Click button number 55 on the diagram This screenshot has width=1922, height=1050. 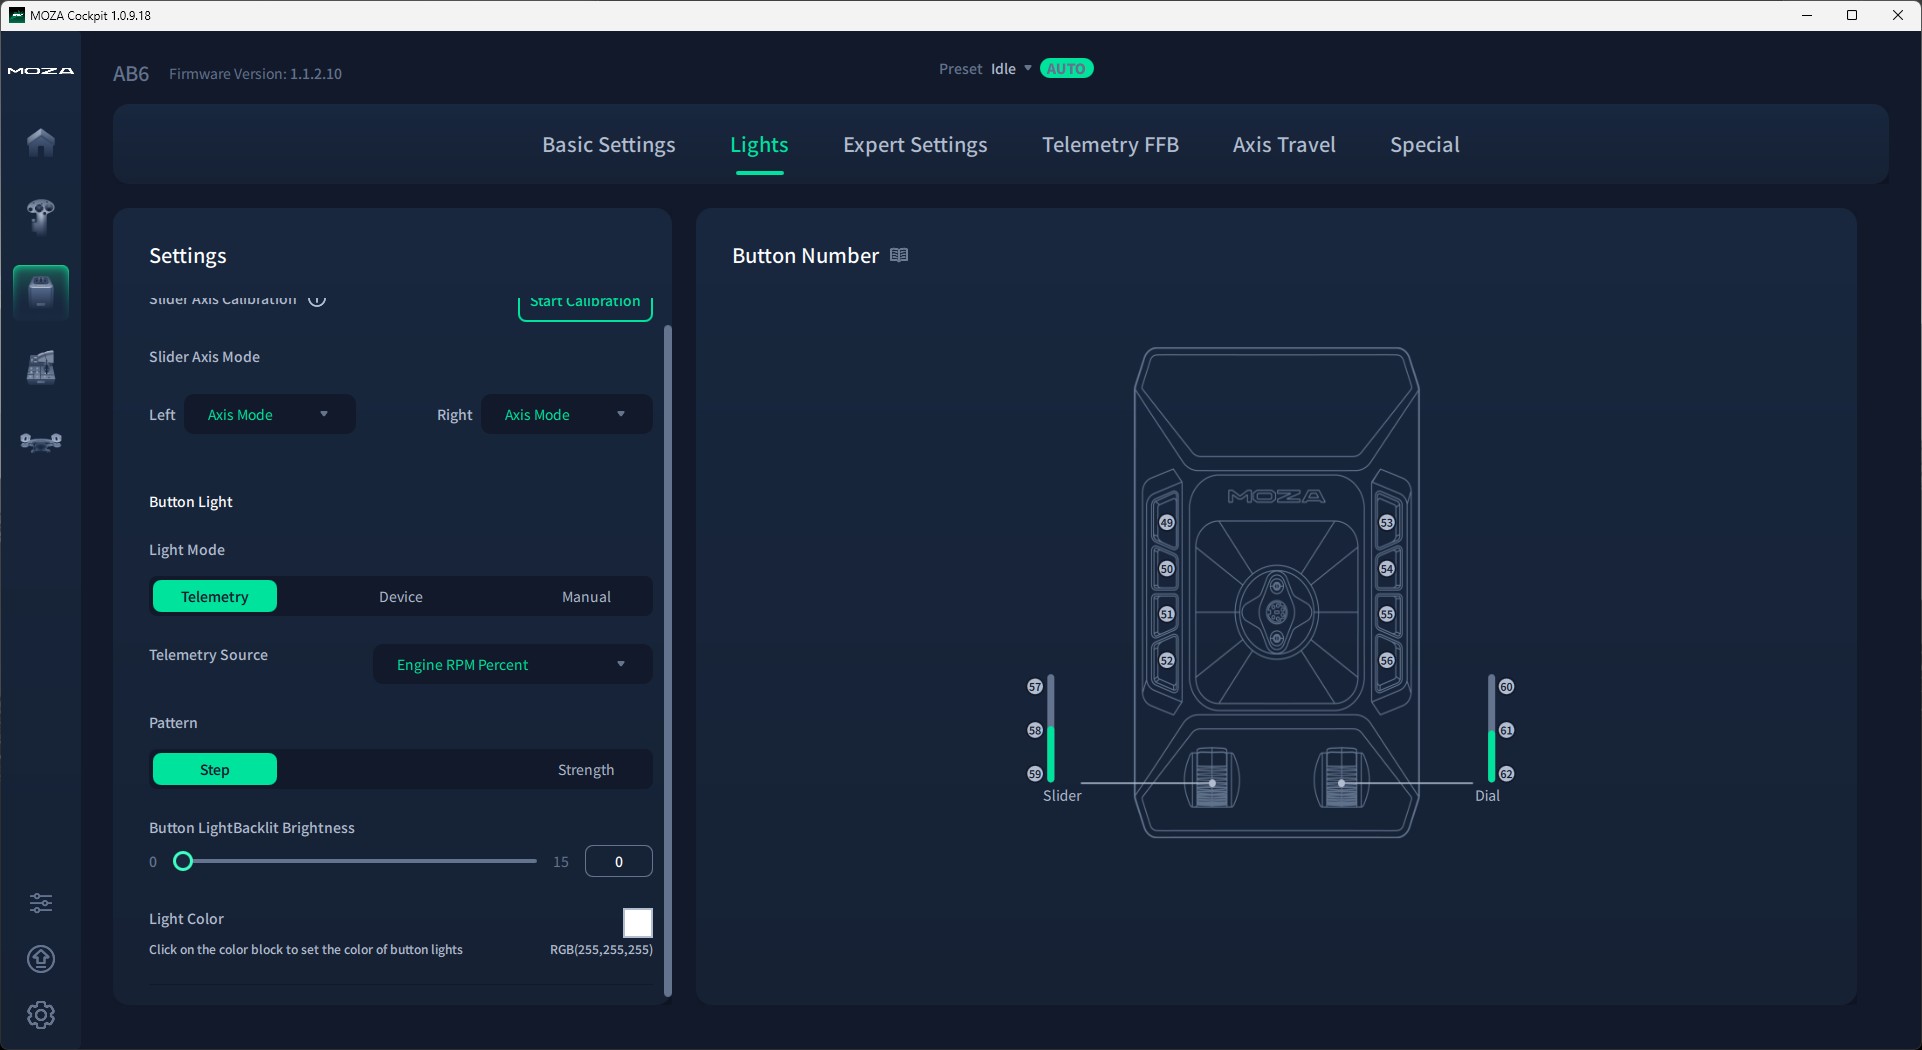(x=1387, y=614)
